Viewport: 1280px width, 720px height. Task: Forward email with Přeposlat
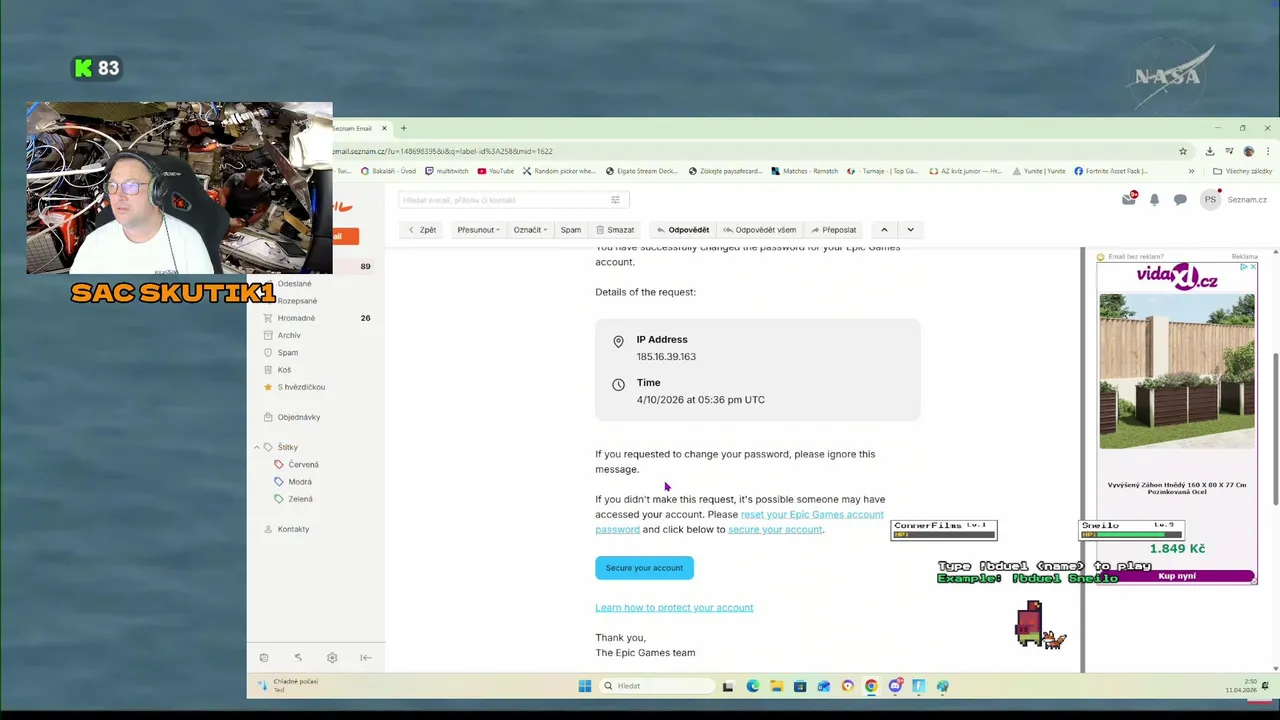834,230
